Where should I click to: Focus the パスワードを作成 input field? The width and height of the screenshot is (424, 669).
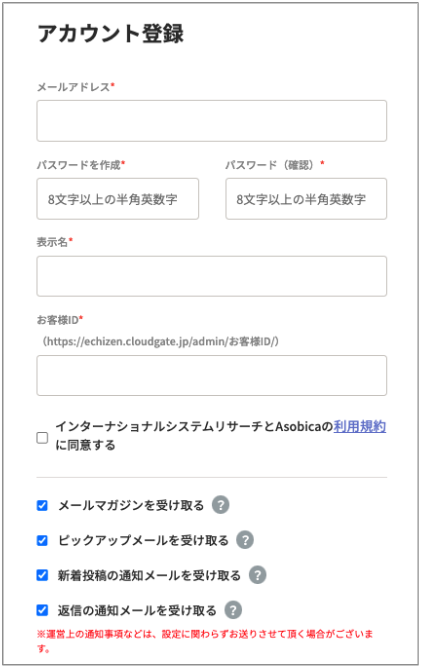(118, 199)
